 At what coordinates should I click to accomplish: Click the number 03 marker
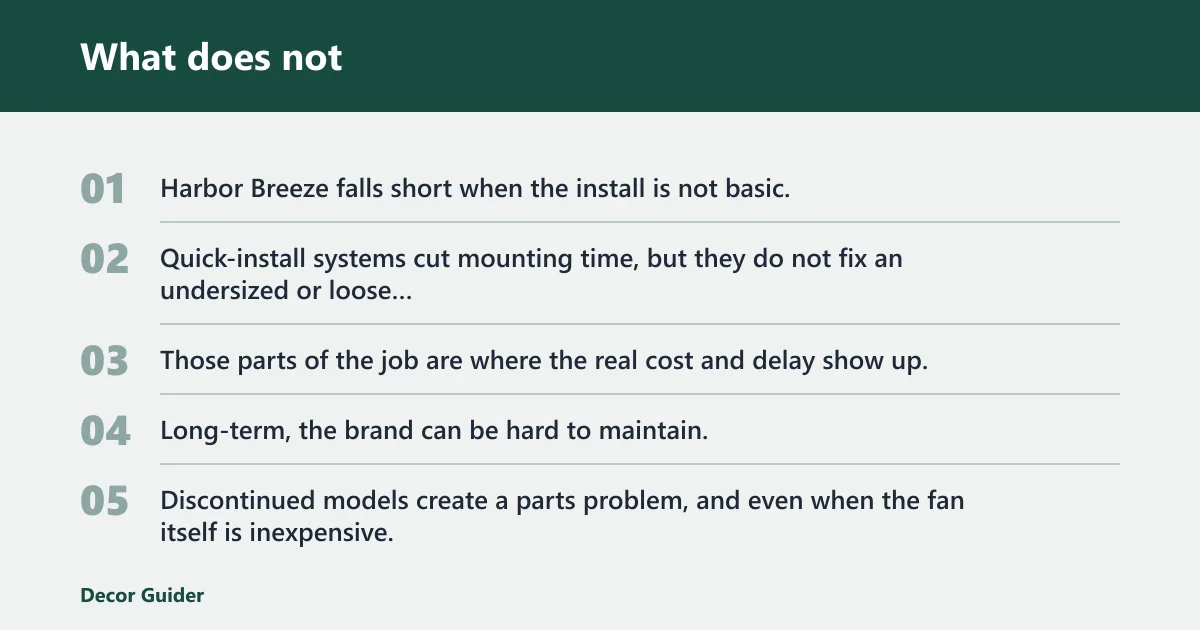tap(105, 361)
